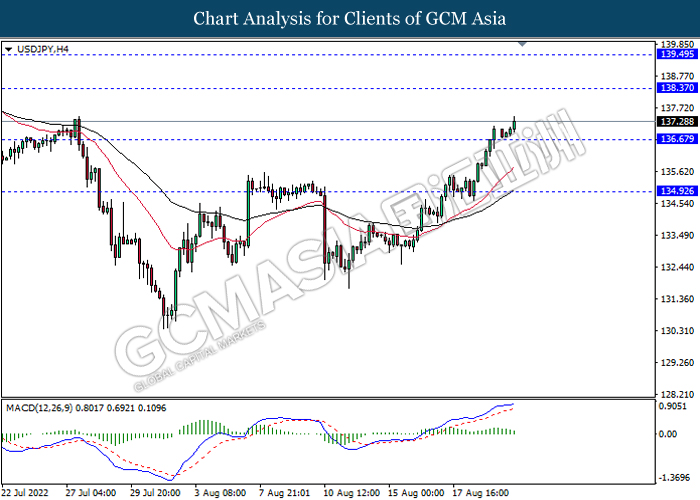Image resolution: width=700 pixels, height=500 pixels.
Task: Click the 130.310 price scale value
Action: pos(677,331)
